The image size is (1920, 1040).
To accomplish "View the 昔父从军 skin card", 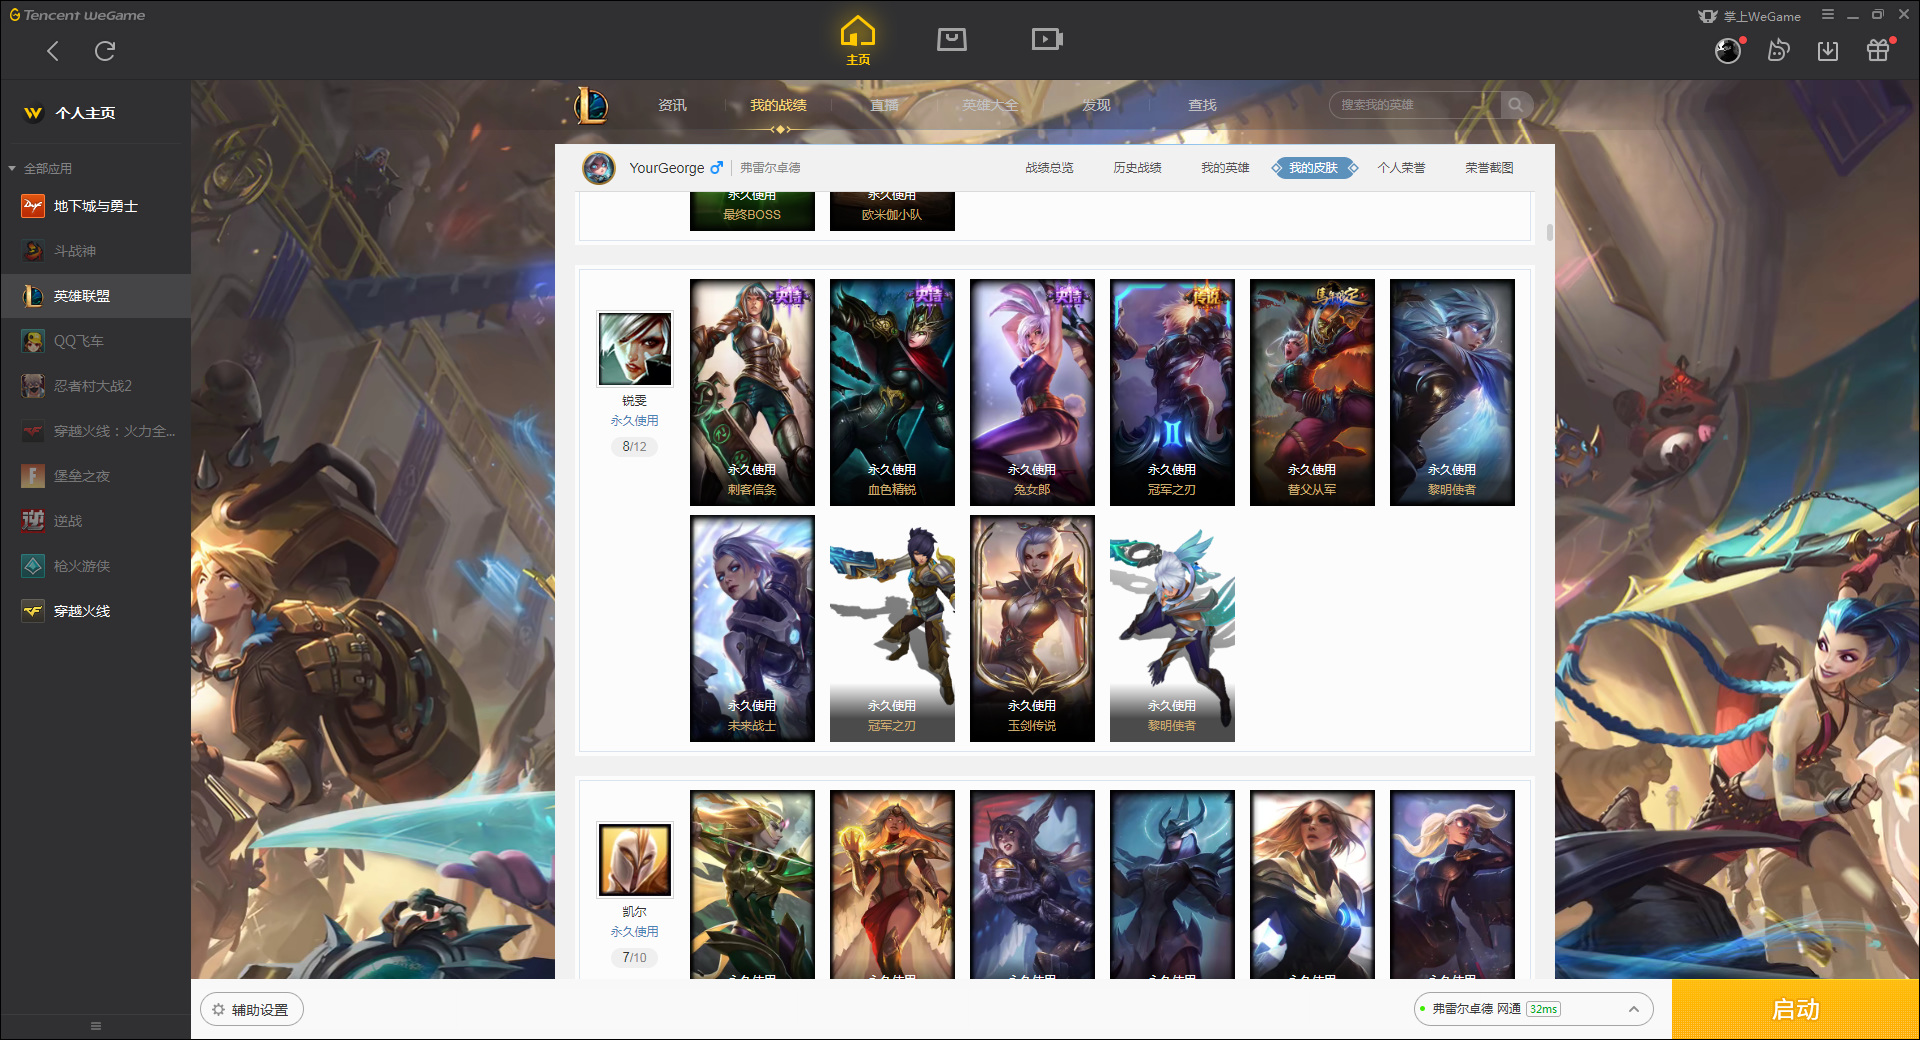I will click(x=1312, y=392).
